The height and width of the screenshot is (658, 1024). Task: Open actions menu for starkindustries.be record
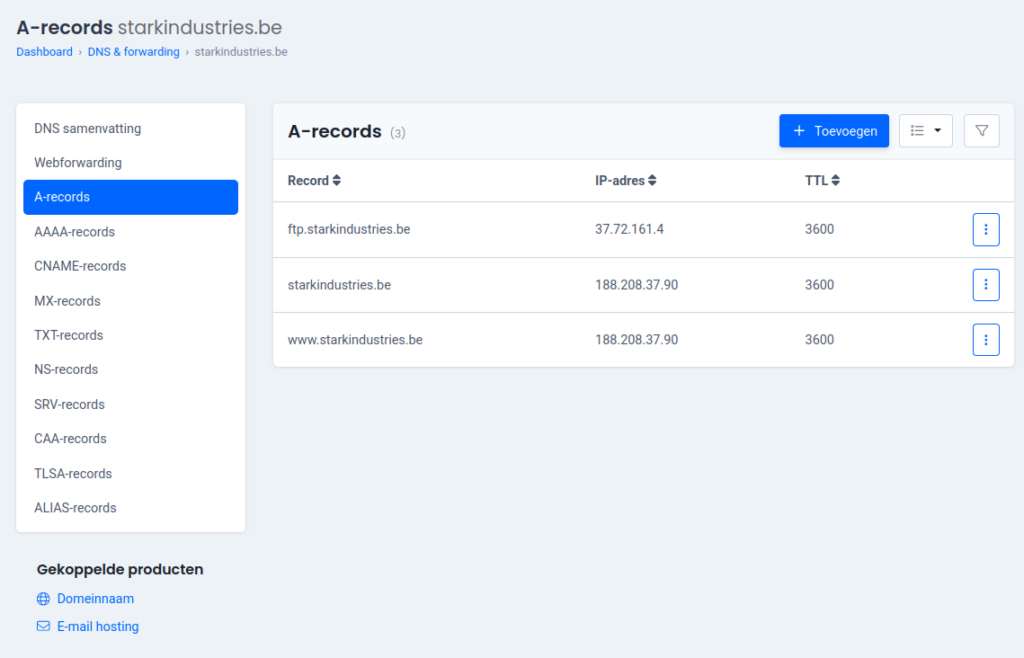pos(986,284)
